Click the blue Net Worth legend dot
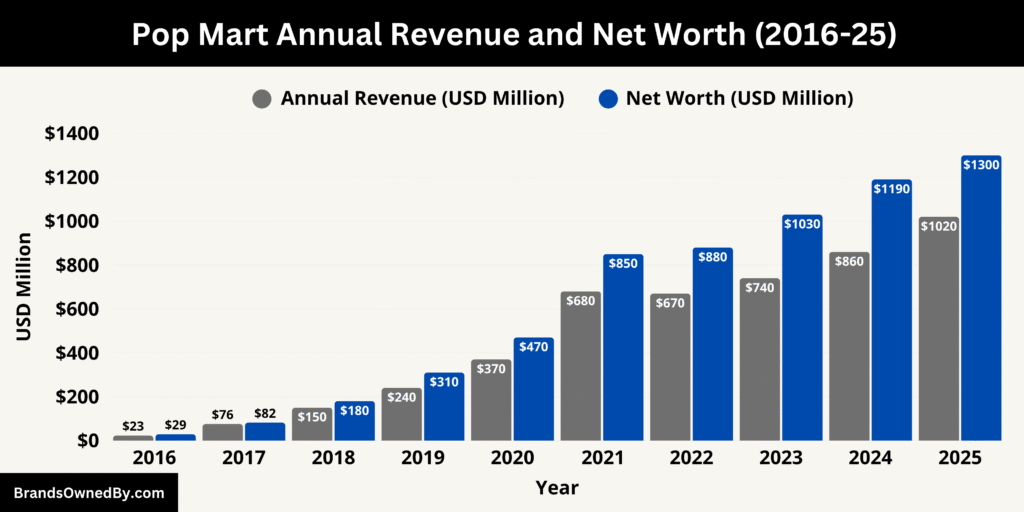The width and height of the screenshot is (1024, 512). click(608, 99)
